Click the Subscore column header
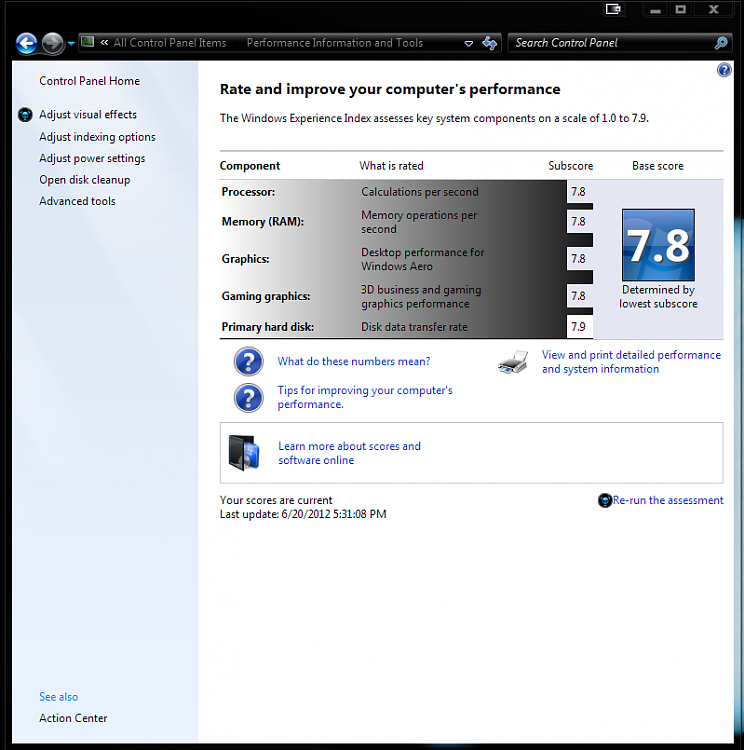The width and height of the screenshot is (744, 750). tap(570, 165)
